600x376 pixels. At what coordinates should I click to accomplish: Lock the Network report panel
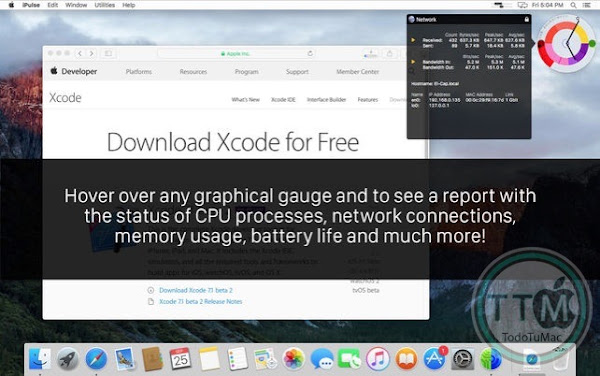tap(527, 19)
